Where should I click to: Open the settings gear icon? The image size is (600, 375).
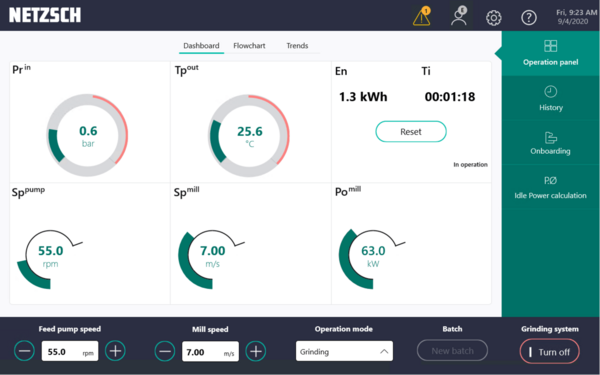(494, 18)
